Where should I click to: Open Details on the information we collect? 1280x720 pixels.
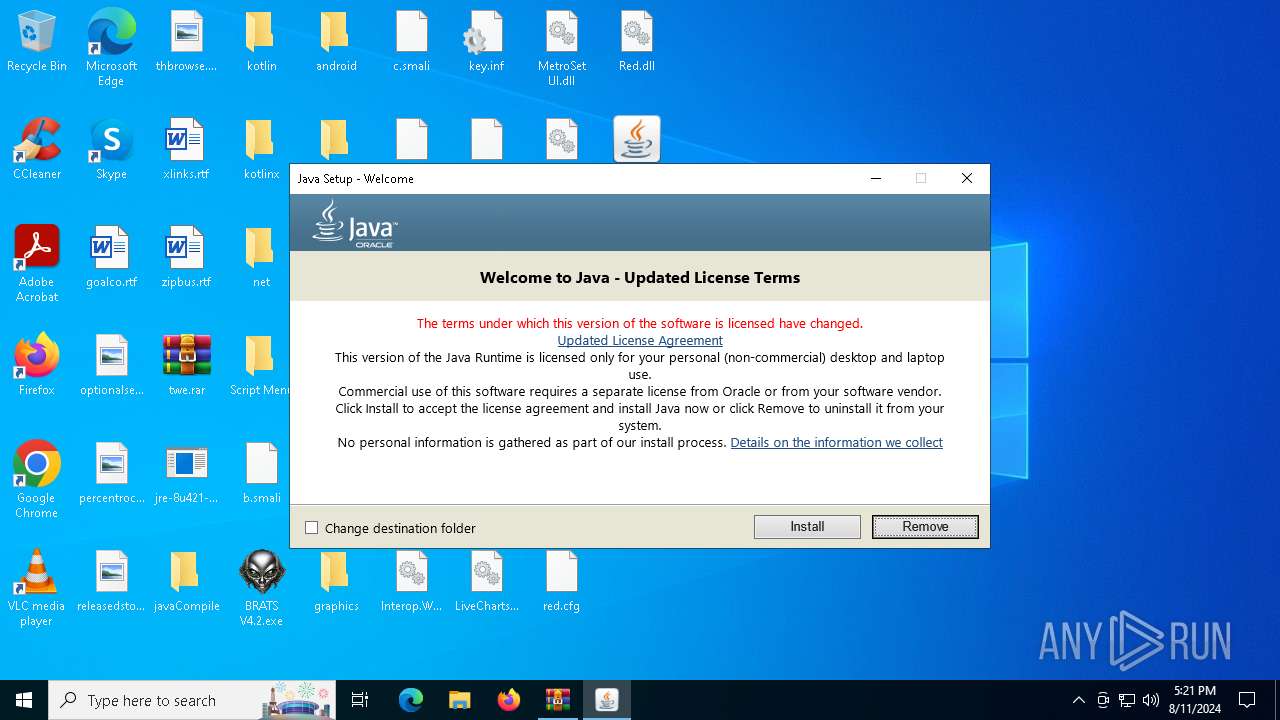[x=836, y=442]
